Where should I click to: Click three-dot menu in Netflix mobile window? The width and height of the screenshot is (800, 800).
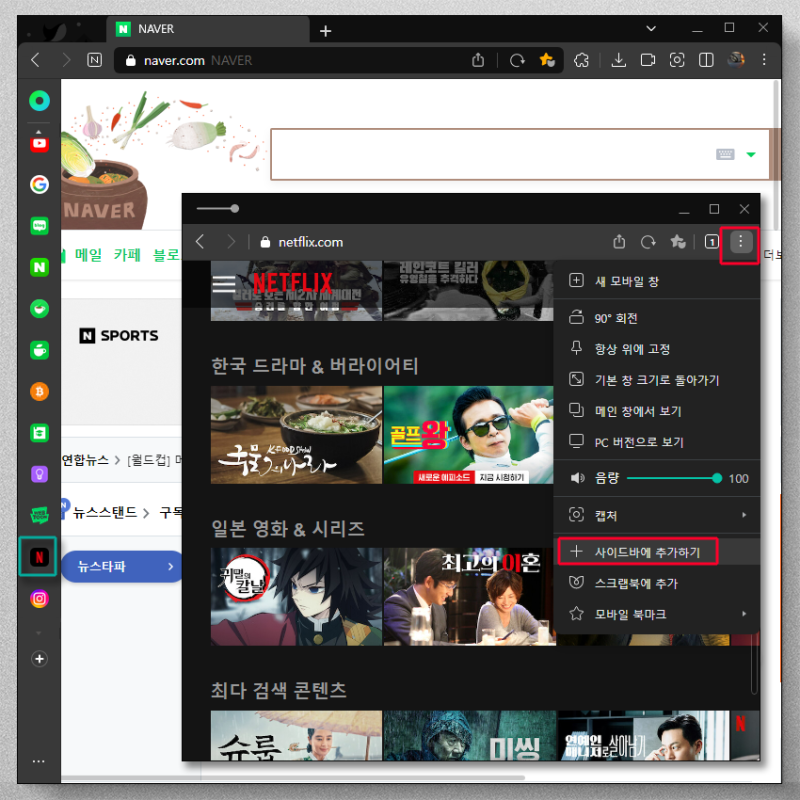(740, 242)
